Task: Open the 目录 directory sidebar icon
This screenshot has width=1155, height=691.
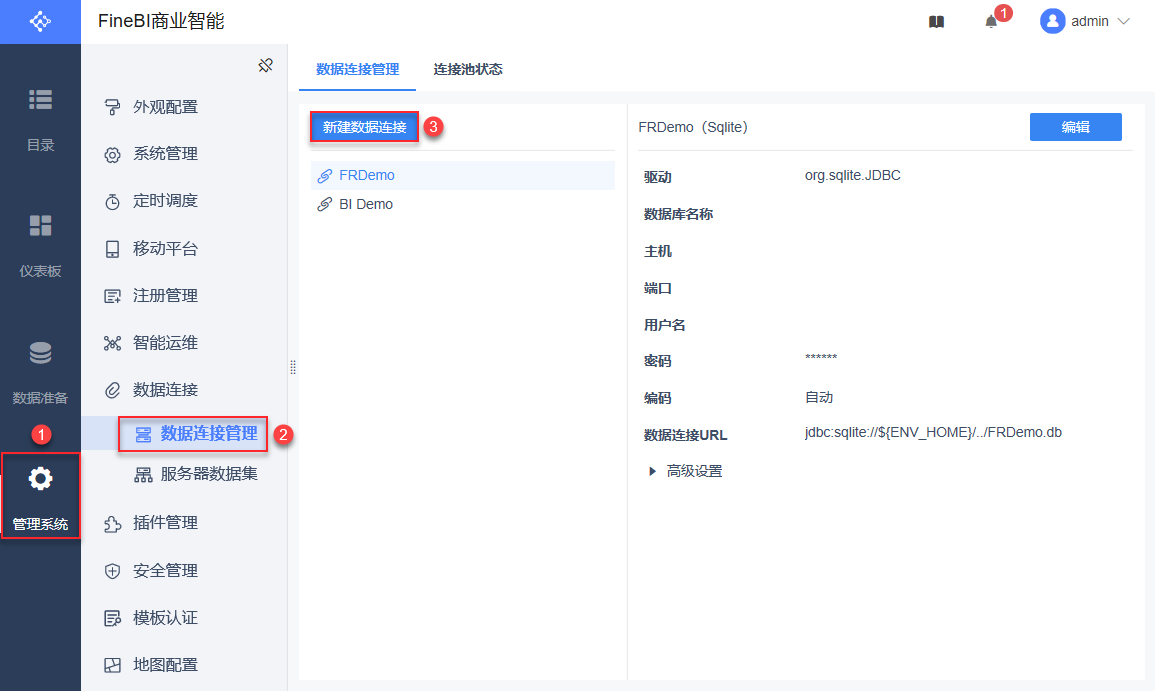Action: click(40, 99)
